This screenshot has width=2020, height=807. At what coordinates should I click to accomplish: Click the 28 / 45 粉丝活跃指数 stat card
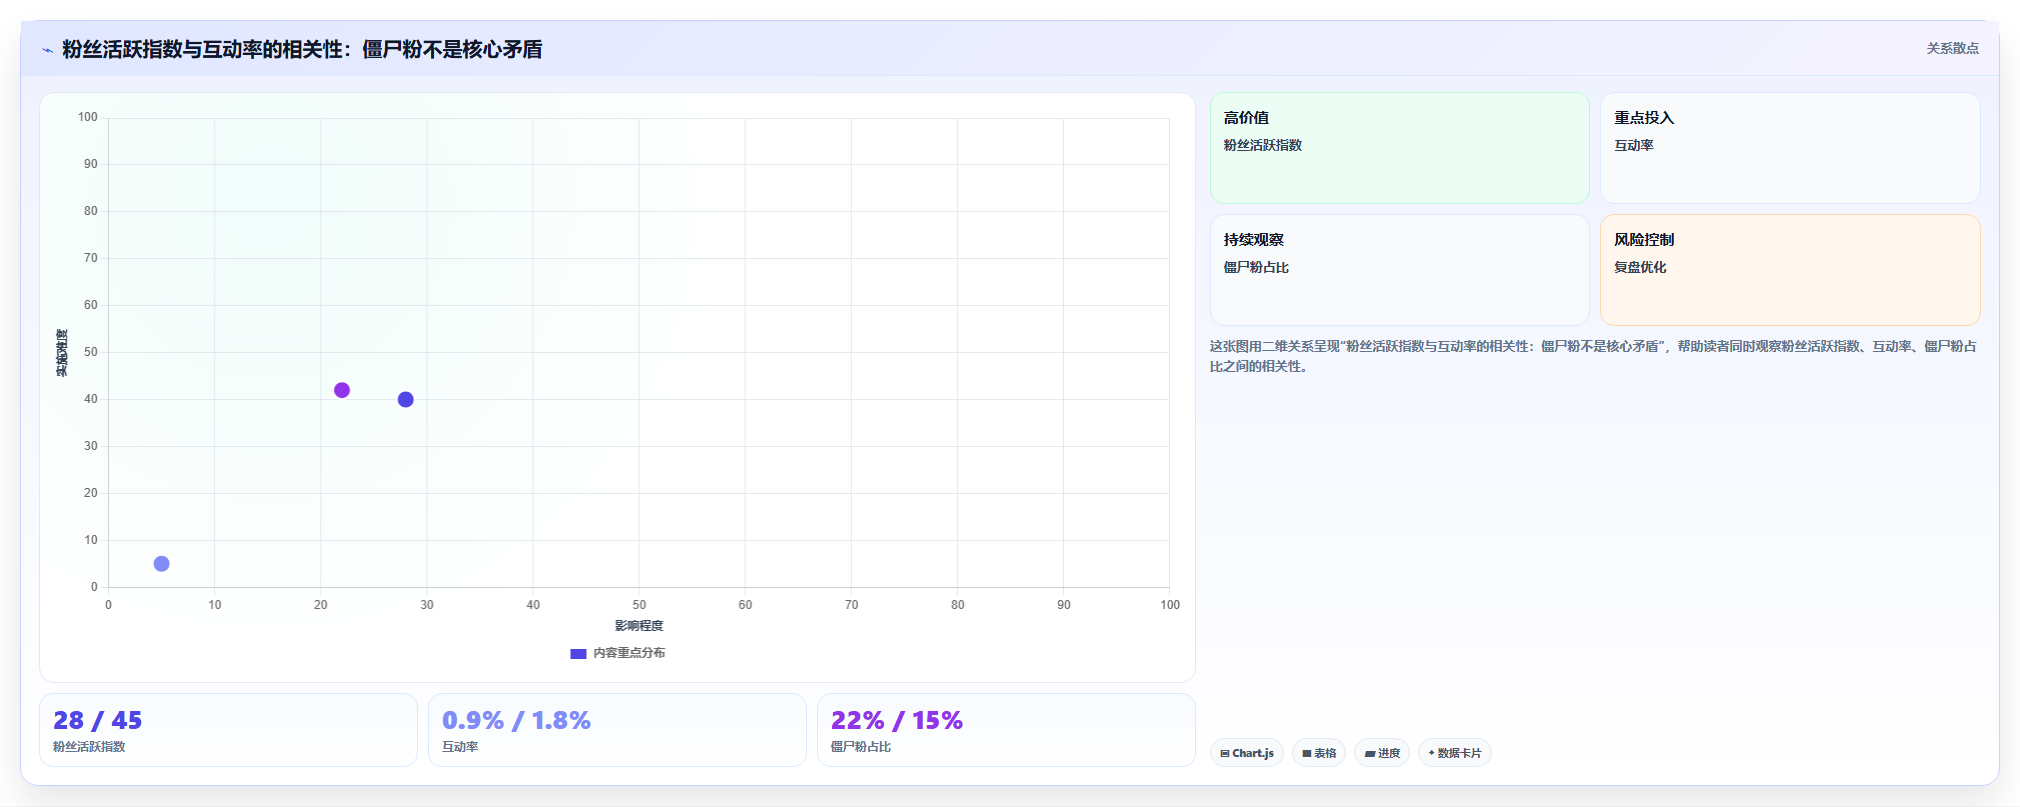228,730
